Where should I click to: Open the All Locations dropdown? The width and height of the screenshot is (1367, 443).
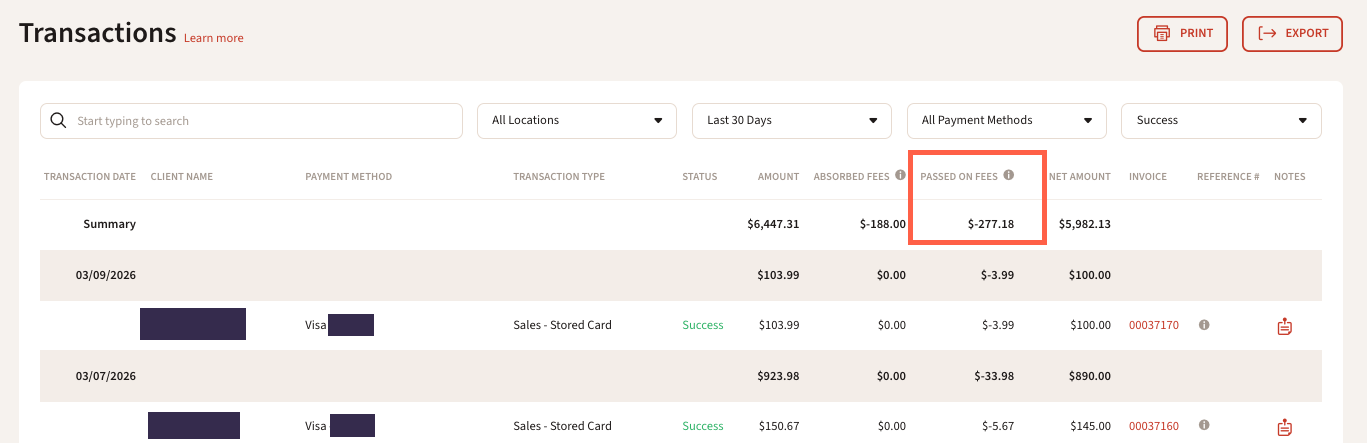[x=577, y=121]
